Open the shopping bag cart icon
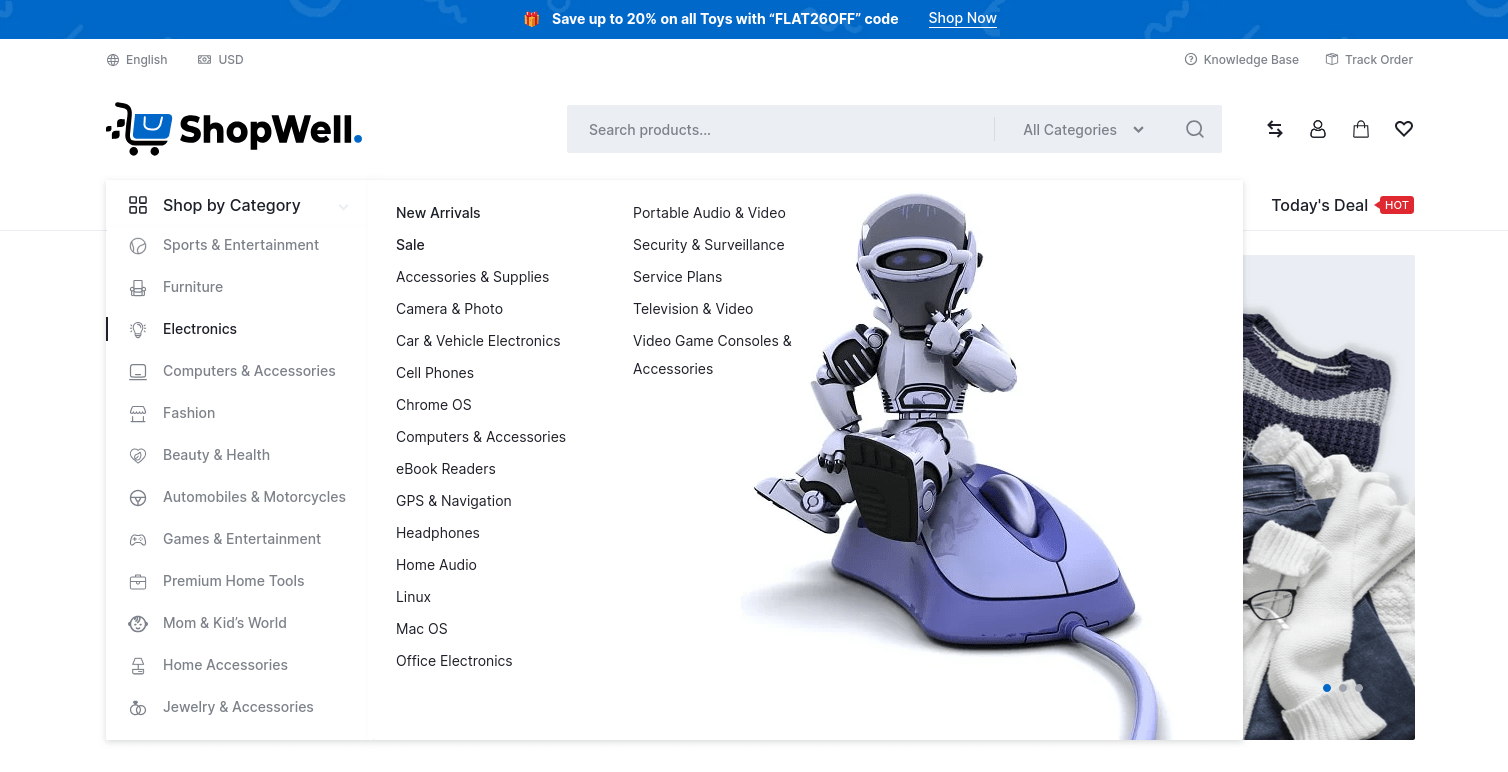The width and height of the screenshot is (1508, 772). click(x=1361, y=129)
